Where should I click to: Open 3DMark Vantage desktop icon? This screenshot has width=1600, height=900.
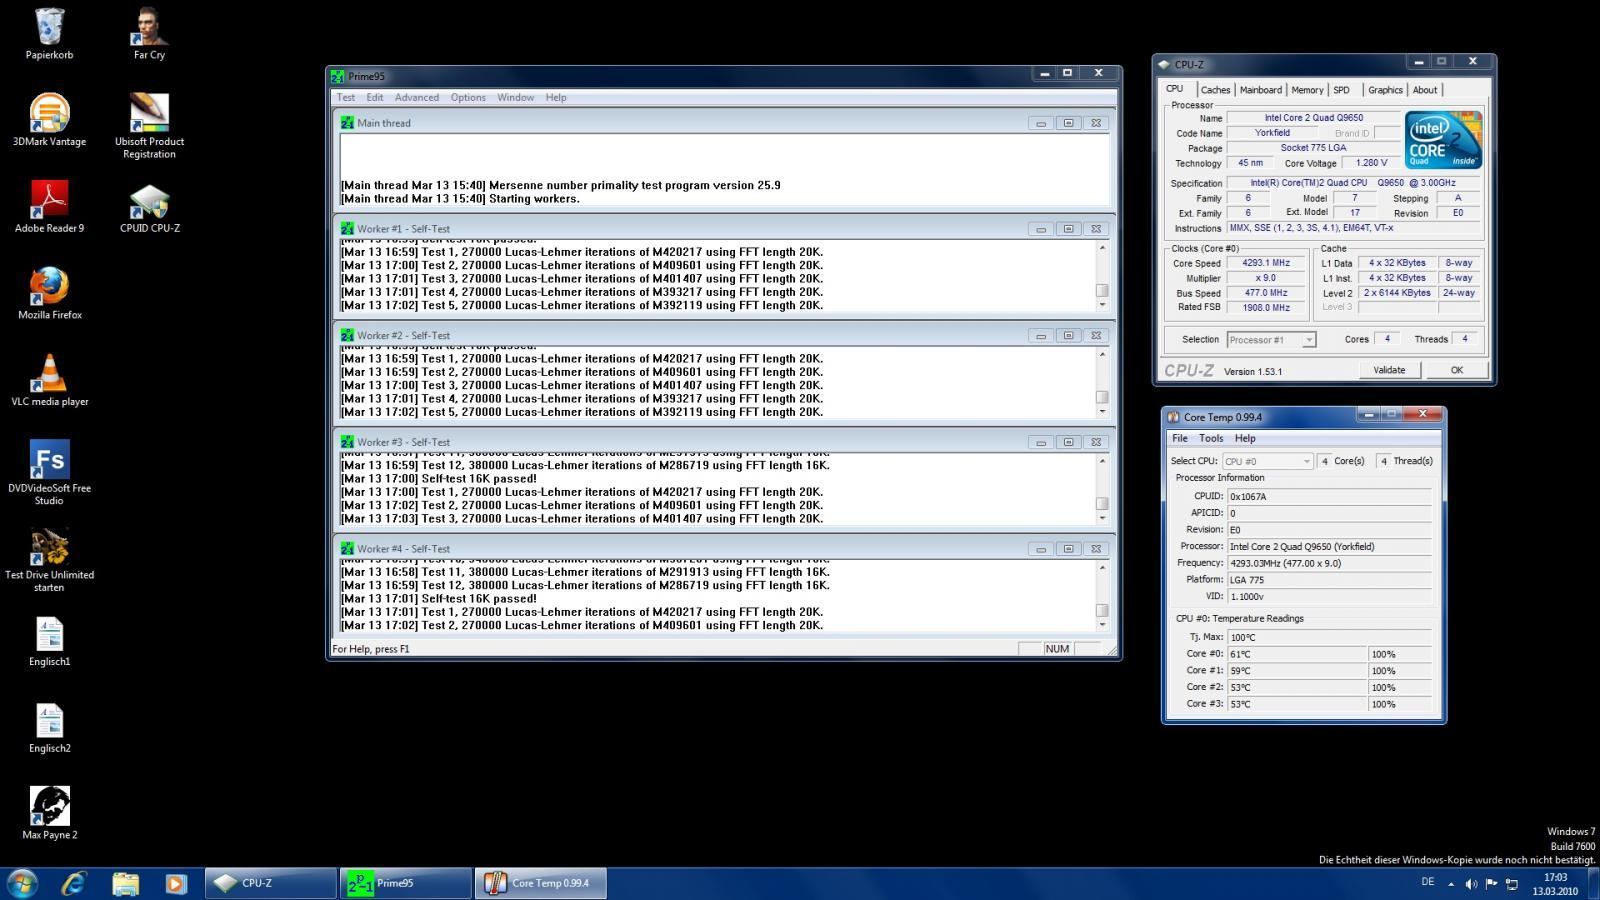pyautogui.click(x=49, y=113)
